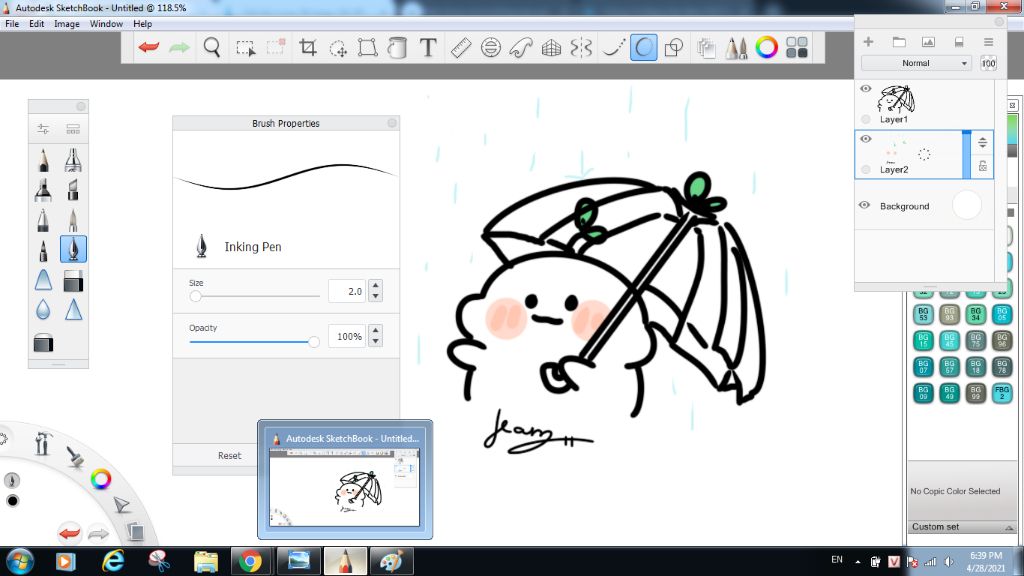Open the Edit menu

[x=37, y=24]
